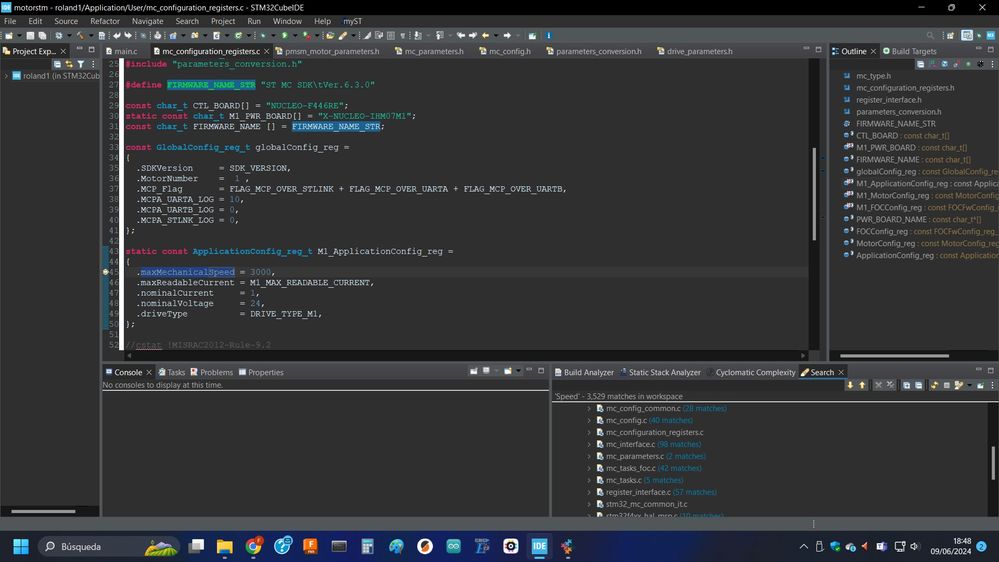The height and width of the screenshot is (562, 999).
Task: Save the current file via toolbar
Action: pyautogui.click(x=30, y=36)
